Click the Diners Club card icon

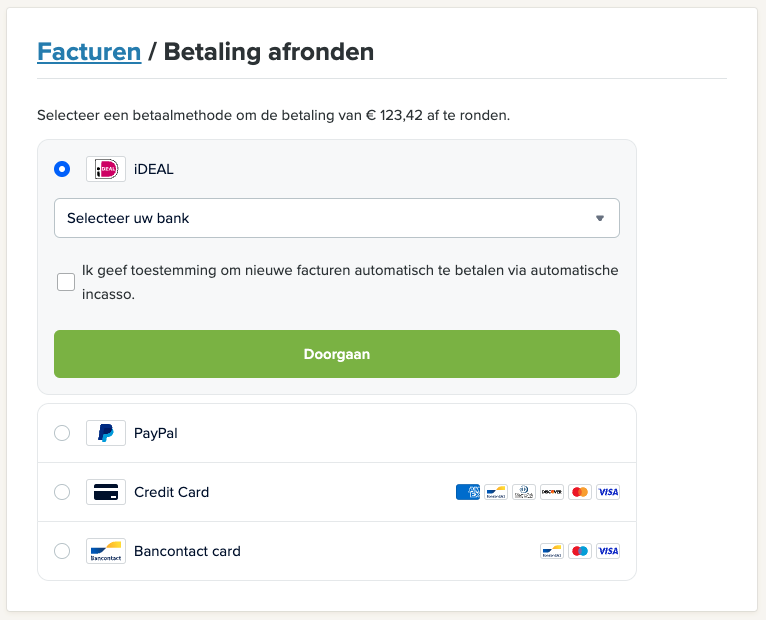click(x=523, y=492)
